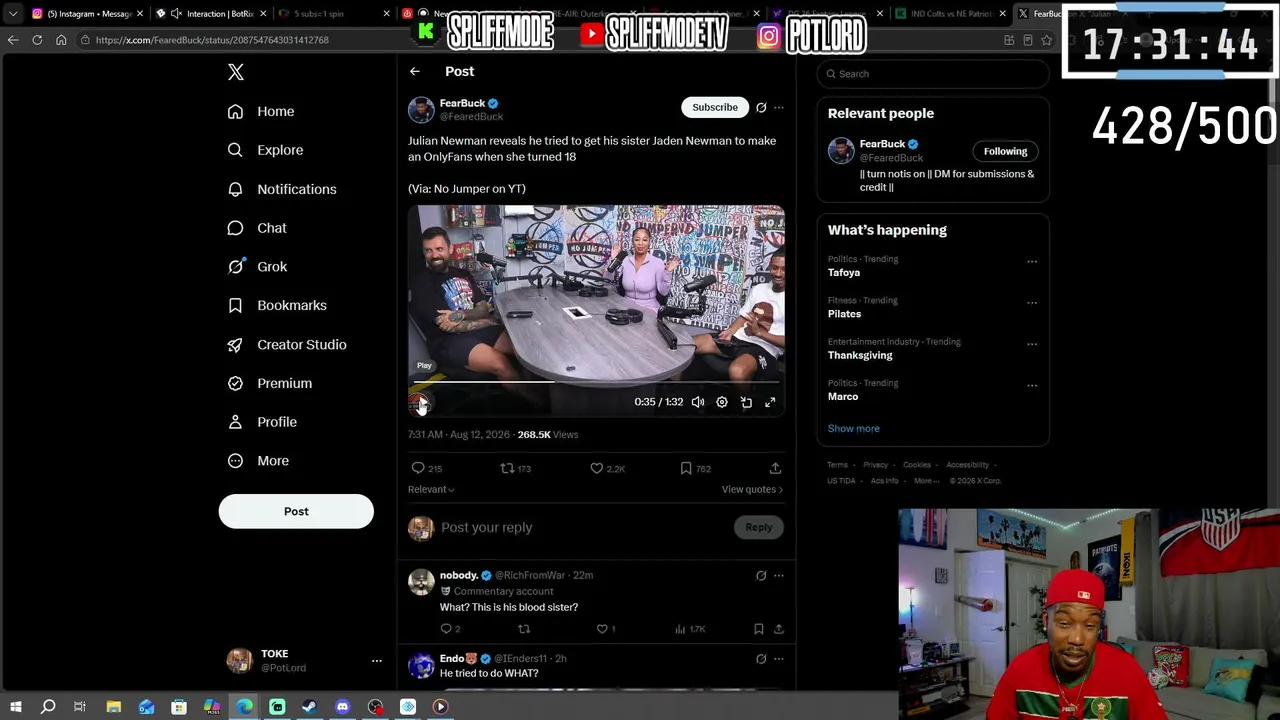Click the browser home button
Screen dimensions: 1280x720
point(61,40)
